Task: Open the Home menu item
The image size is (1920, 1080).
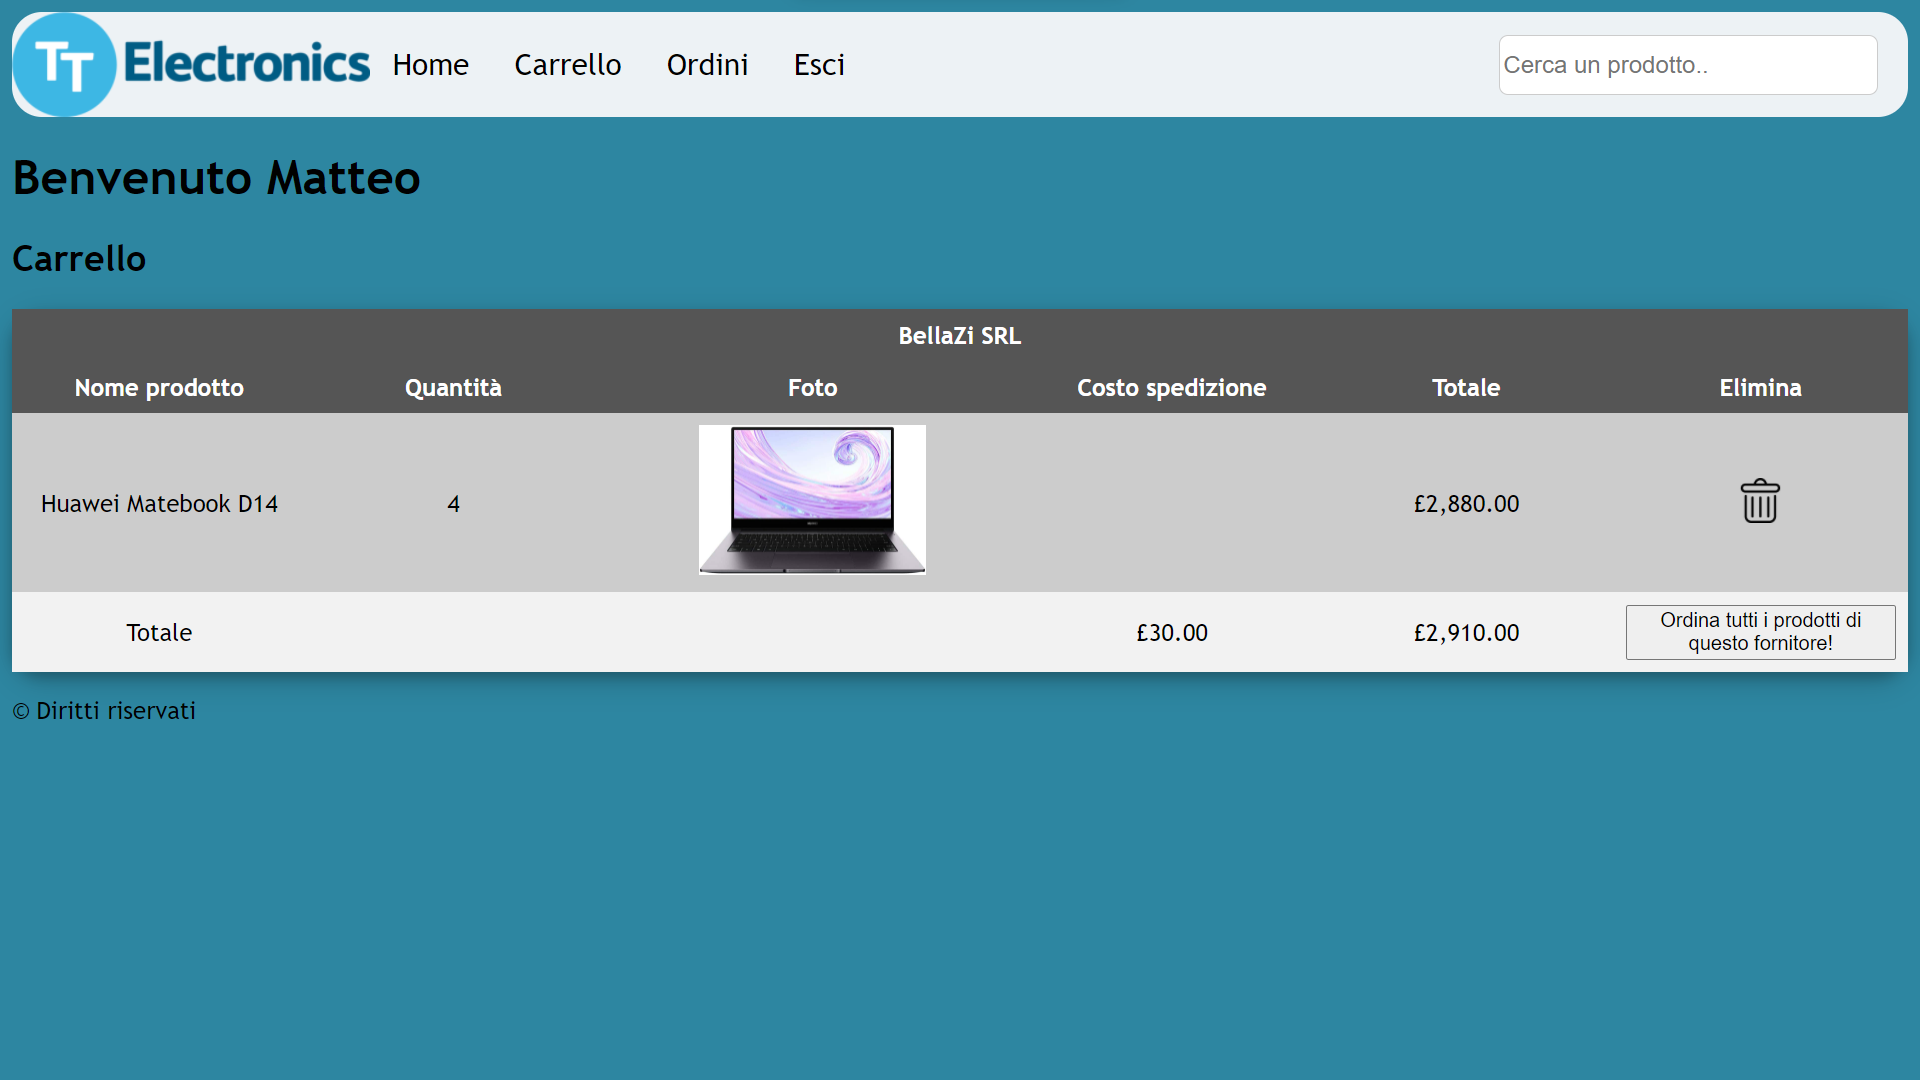Action: click(430, 65)
